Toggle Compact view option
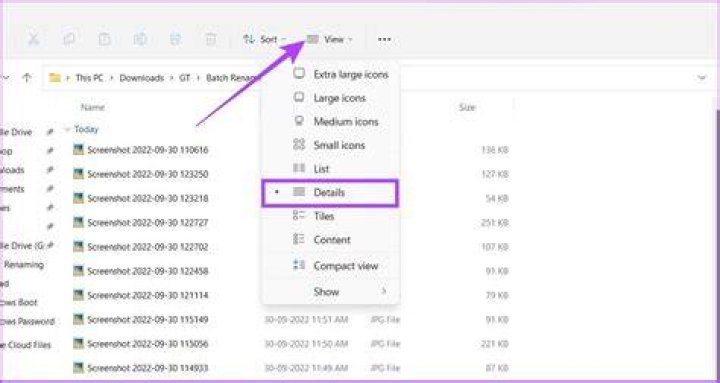Viewport: 720px width, 383px height. 331,265
